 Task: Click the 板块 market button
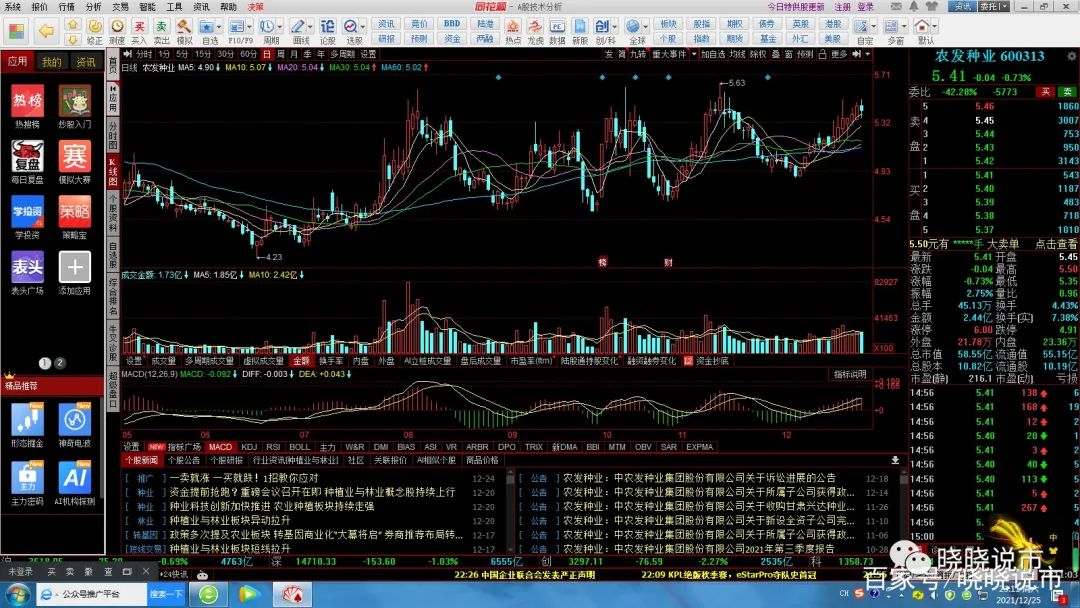tap(669, 23)
